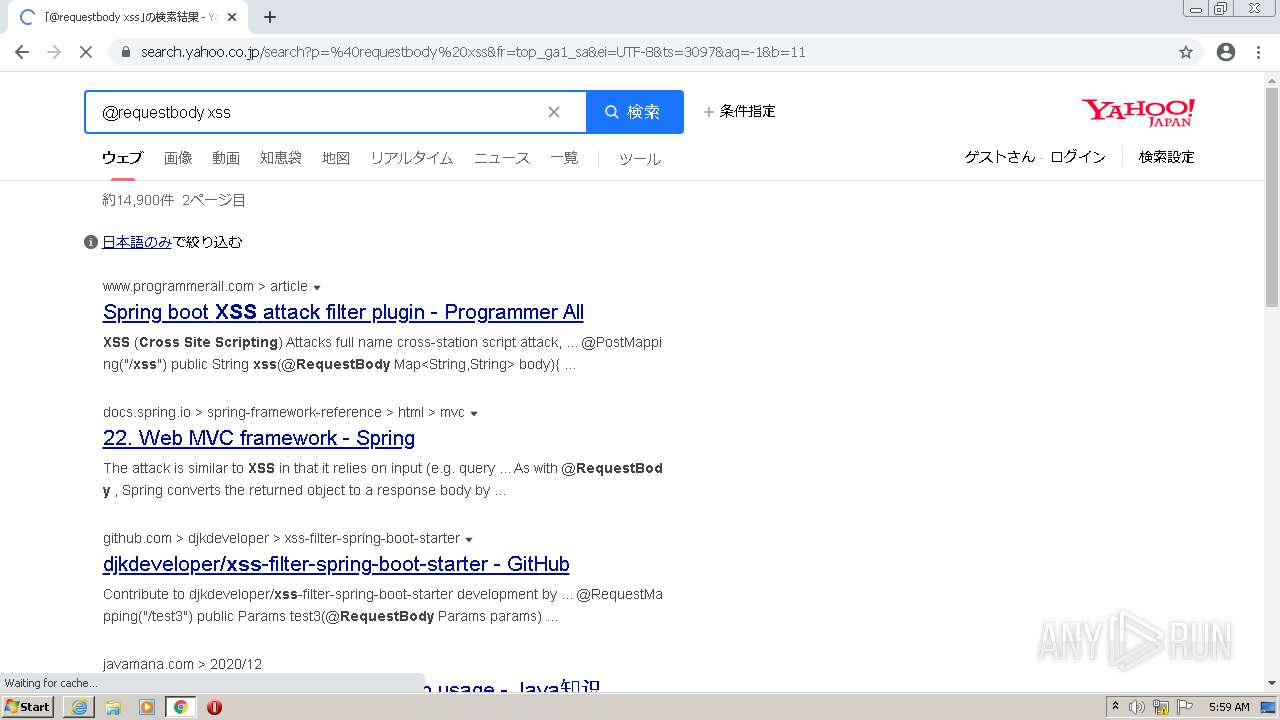Click the 日本語のみ filter link

[137, 242]
